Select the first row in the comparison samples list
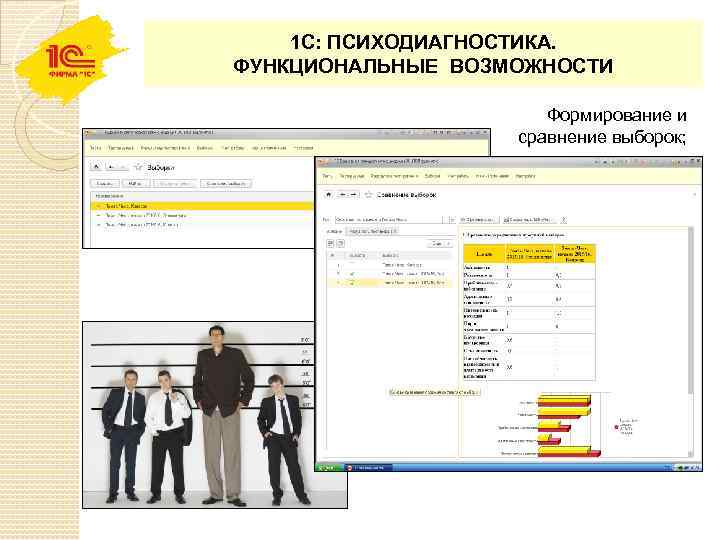Viewport: 720px width, 540px height. click(389, 265)
